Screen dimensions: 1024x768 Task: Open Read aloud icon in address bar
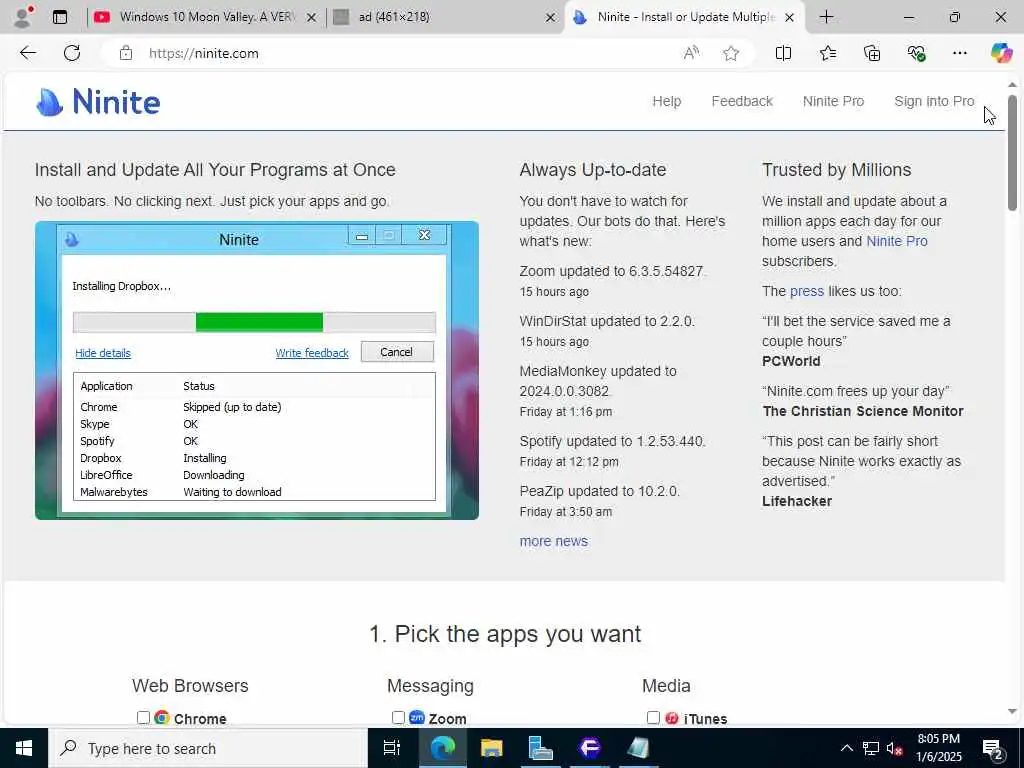pyautogui.click(x=691, y=53)
